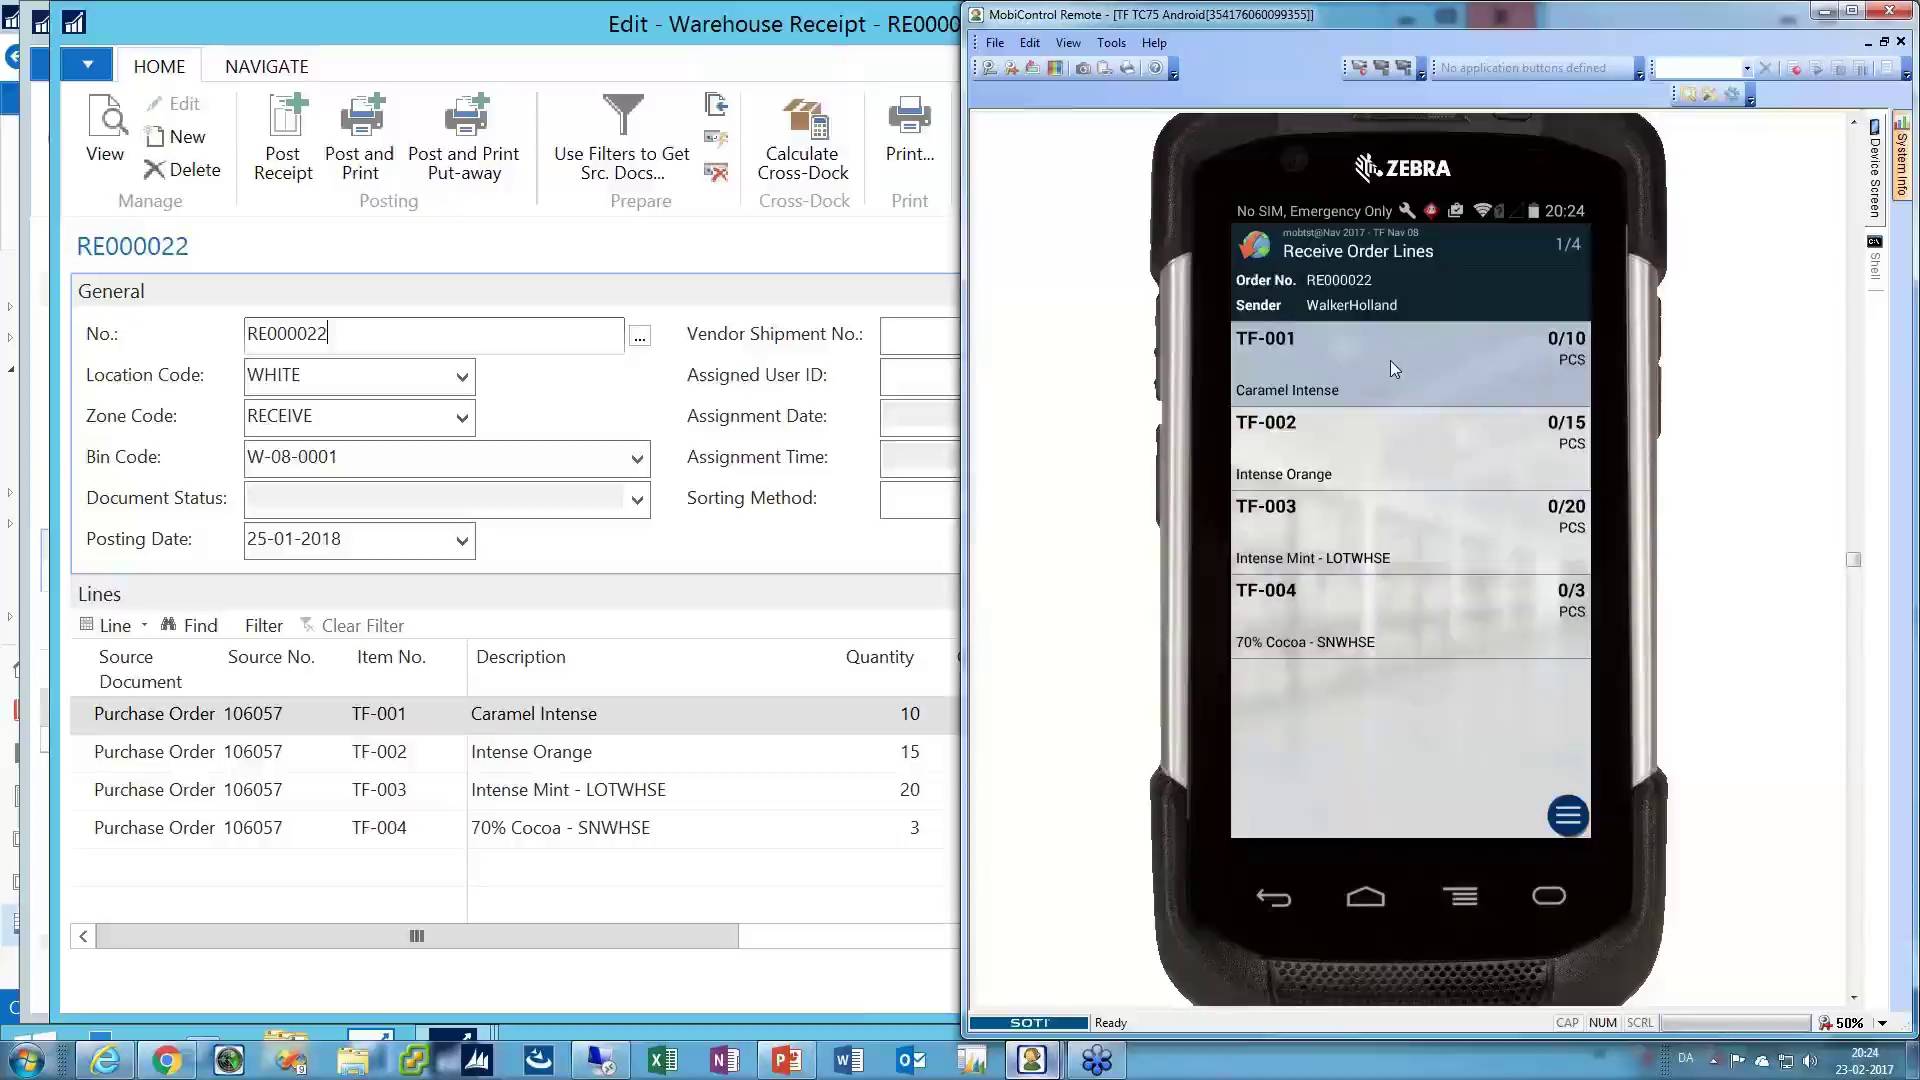The width and height of the screenshot is (1920, 1080).
Task: Expand the Zone Code dropdown
Action: 461,418
